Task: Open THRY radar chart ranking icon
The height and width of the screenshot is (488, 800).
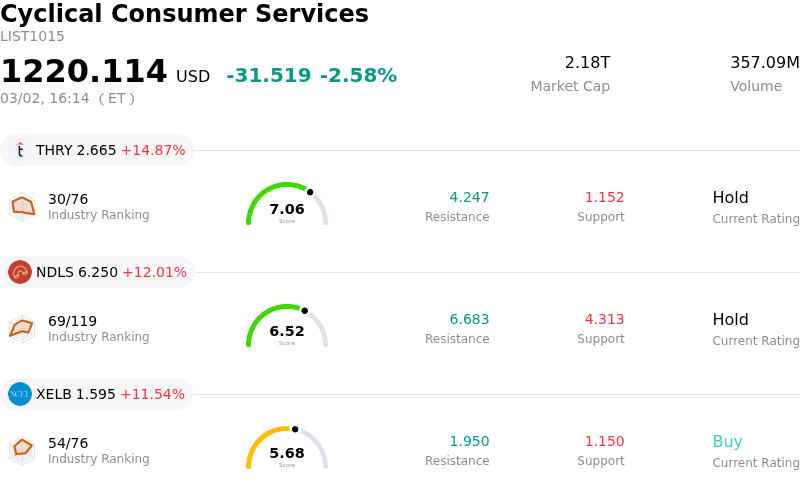Action: coord(22,206)
